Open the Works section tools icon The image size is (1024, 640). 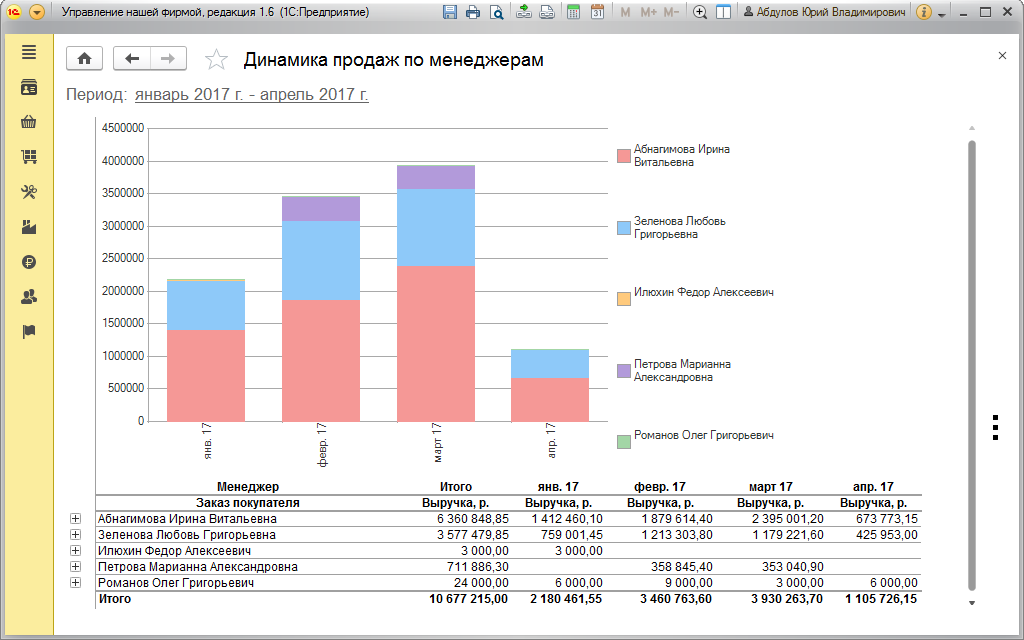pos(29,192)
